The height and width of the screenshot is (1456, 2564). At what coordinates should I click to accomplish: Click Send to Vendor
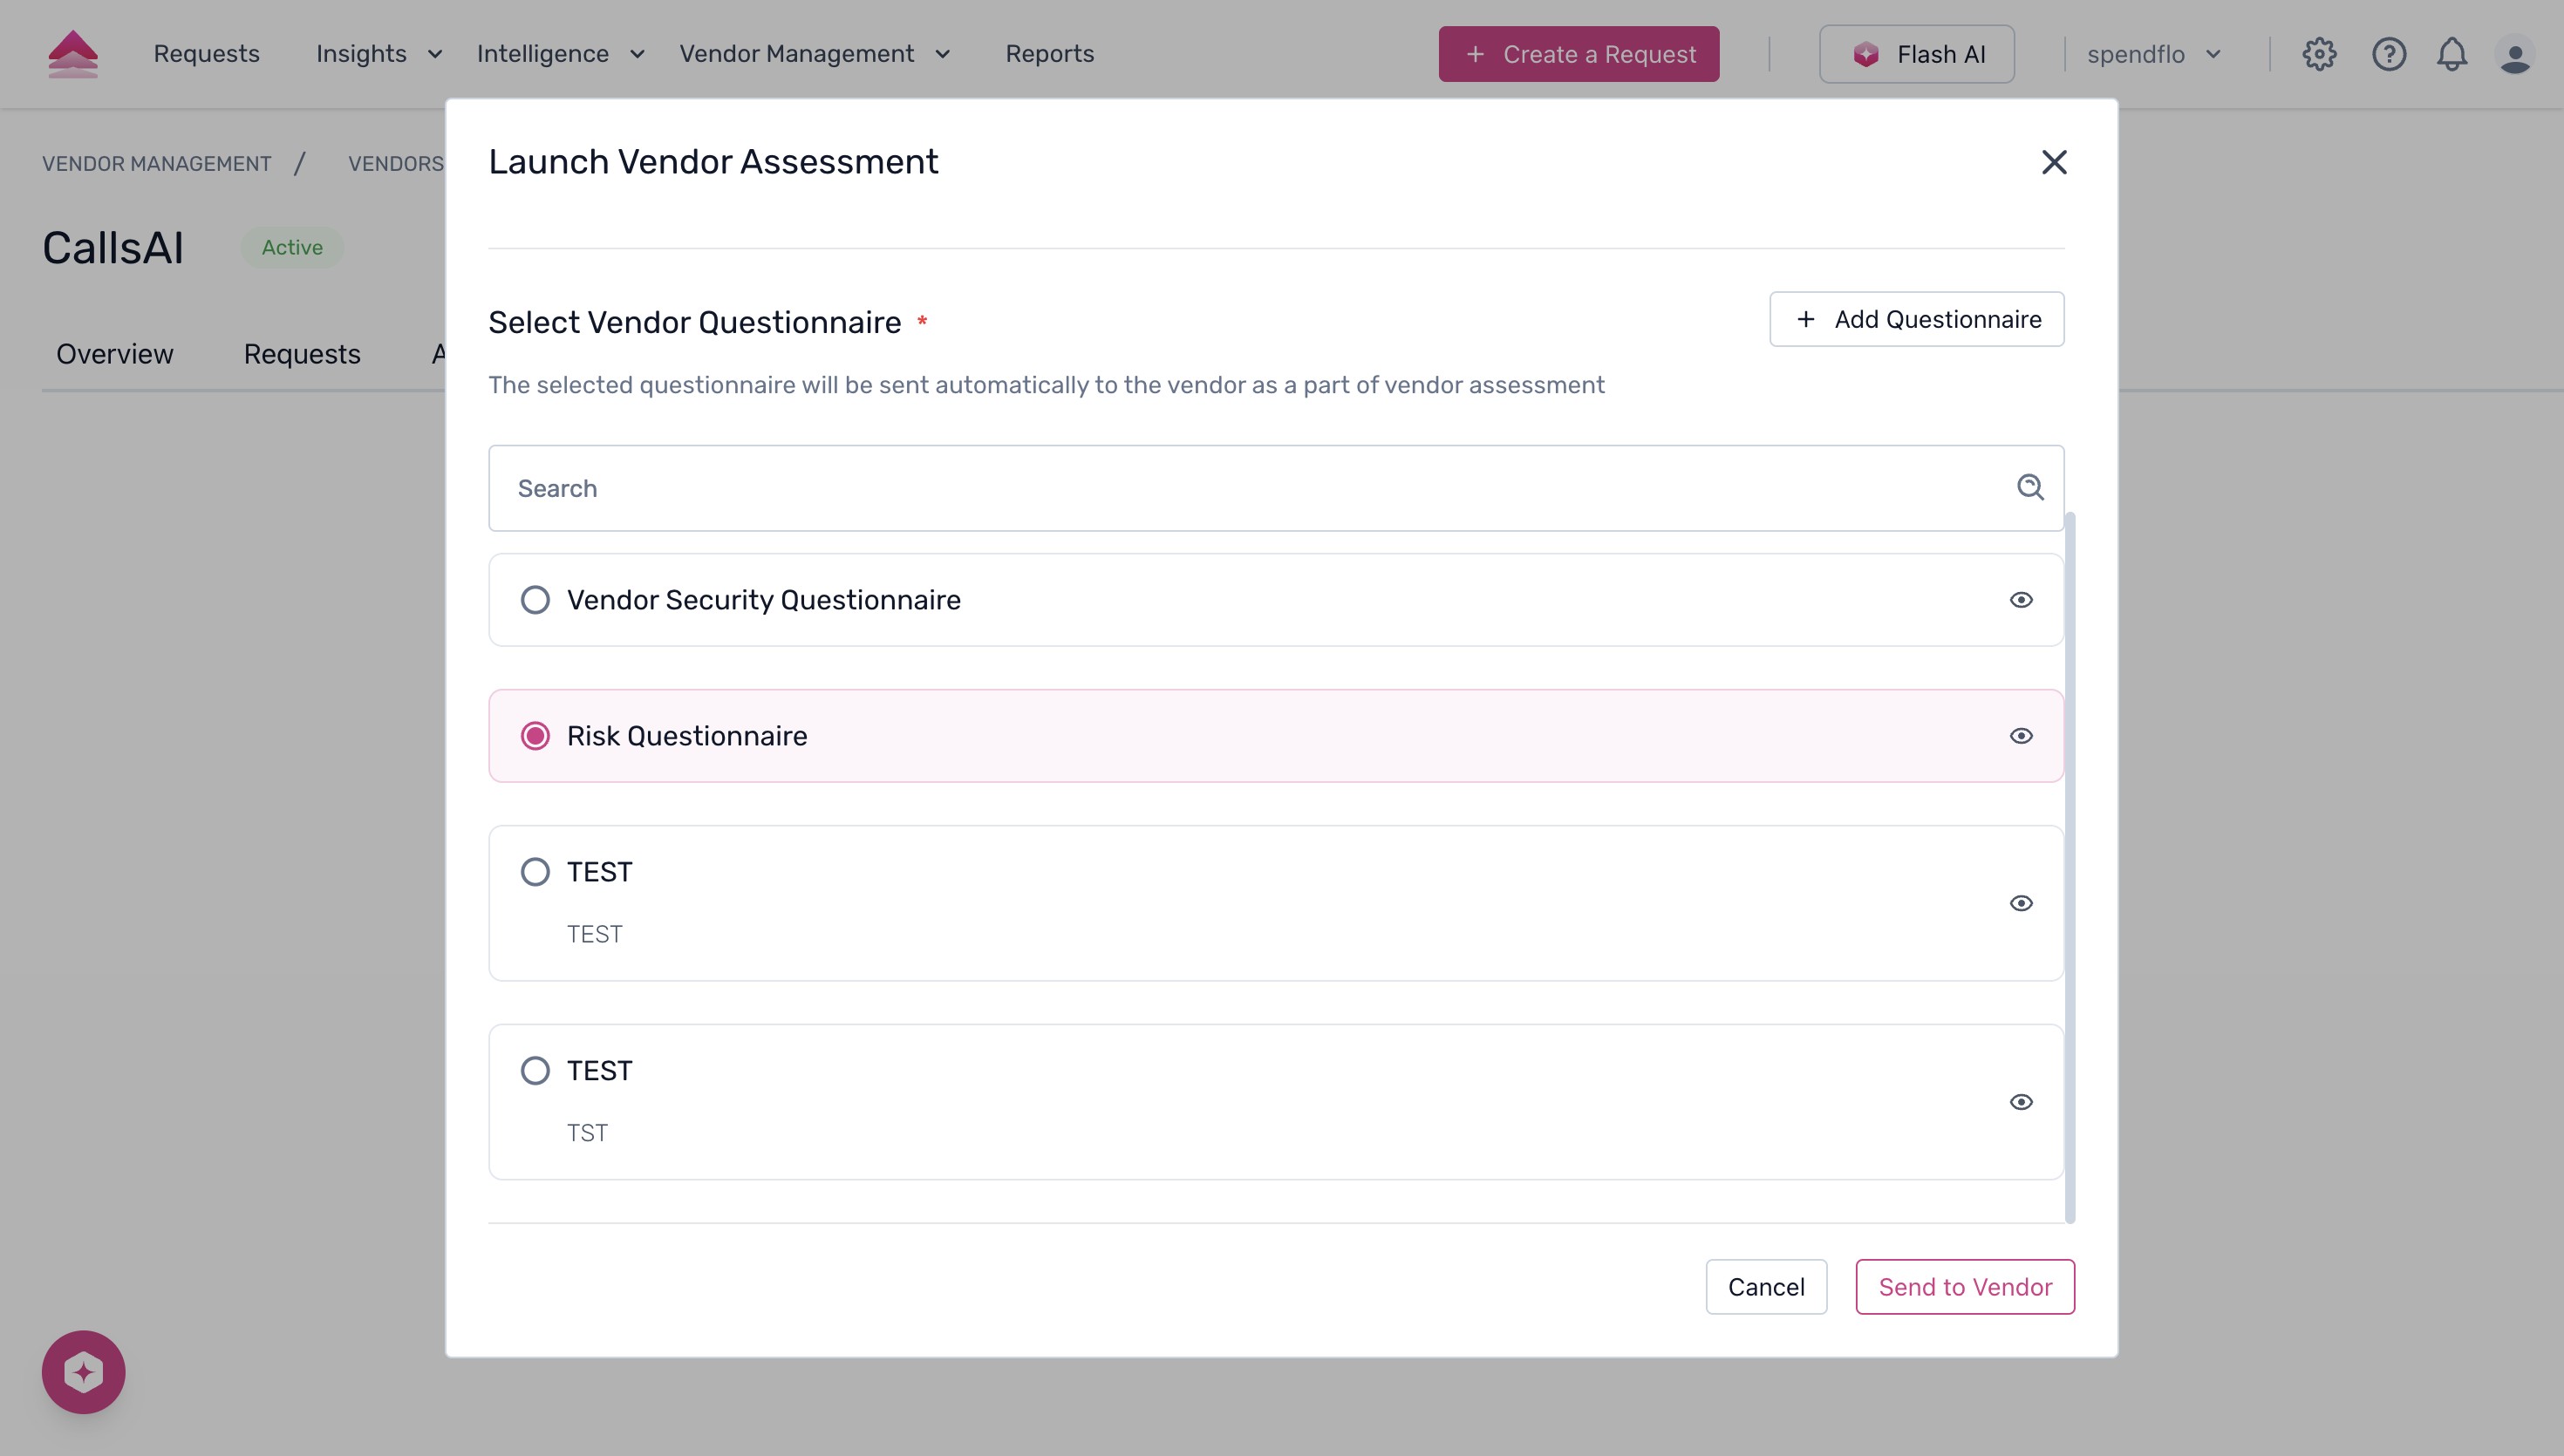pos(1964,1287)
